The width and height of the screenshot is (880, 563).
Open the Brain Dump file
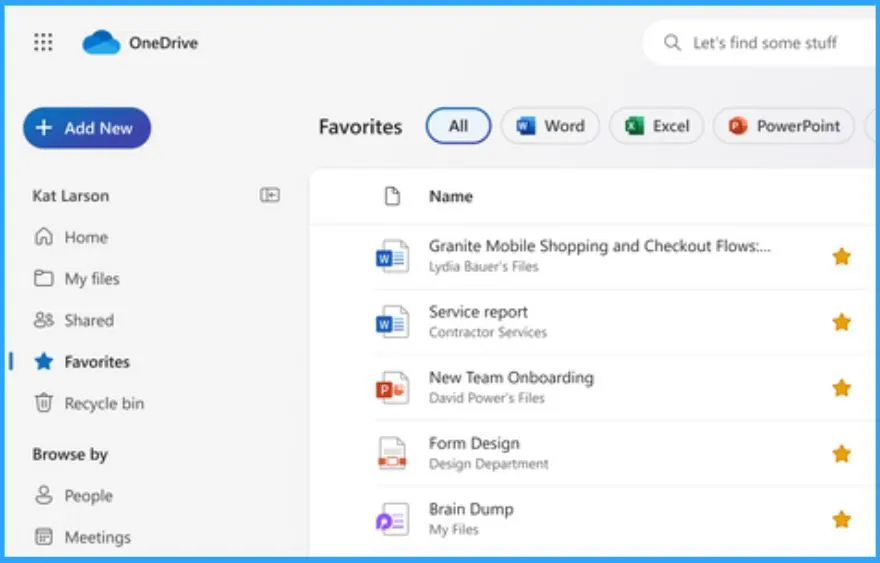pyautogui.click(x=471, y=509)
